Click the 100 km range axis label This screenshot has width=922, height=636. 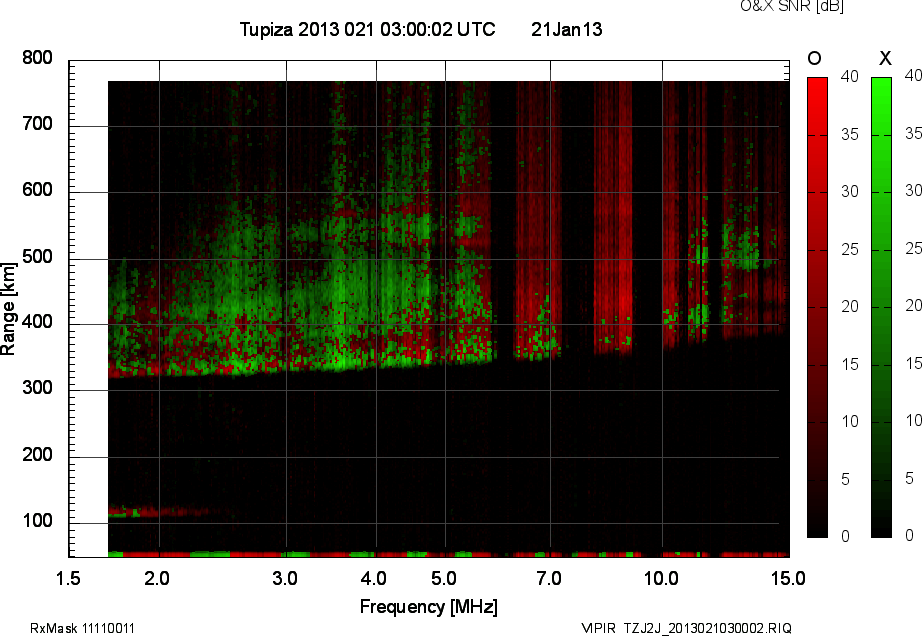pos(37,521)
